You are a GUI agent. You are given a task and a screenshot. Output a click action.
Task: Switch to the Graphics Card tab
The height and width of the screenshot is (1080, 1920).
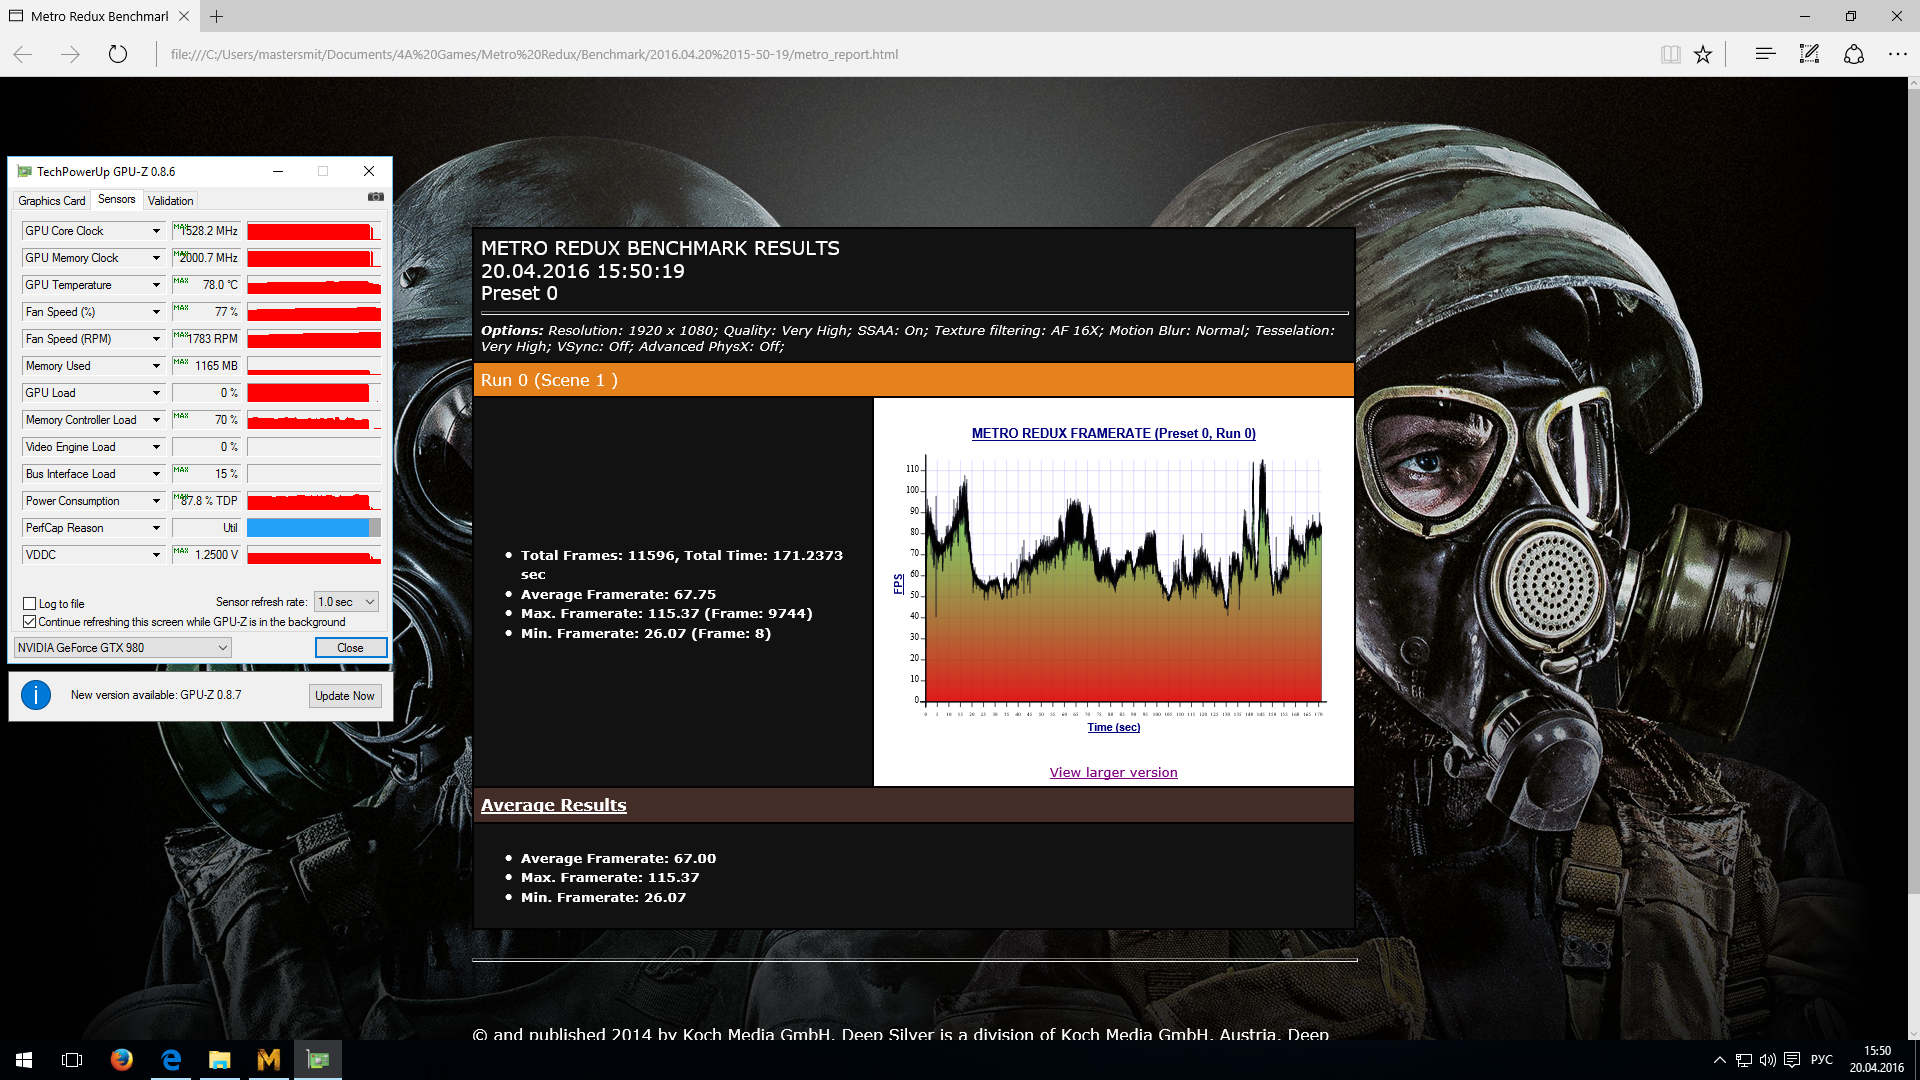click(x=52, y=201)
